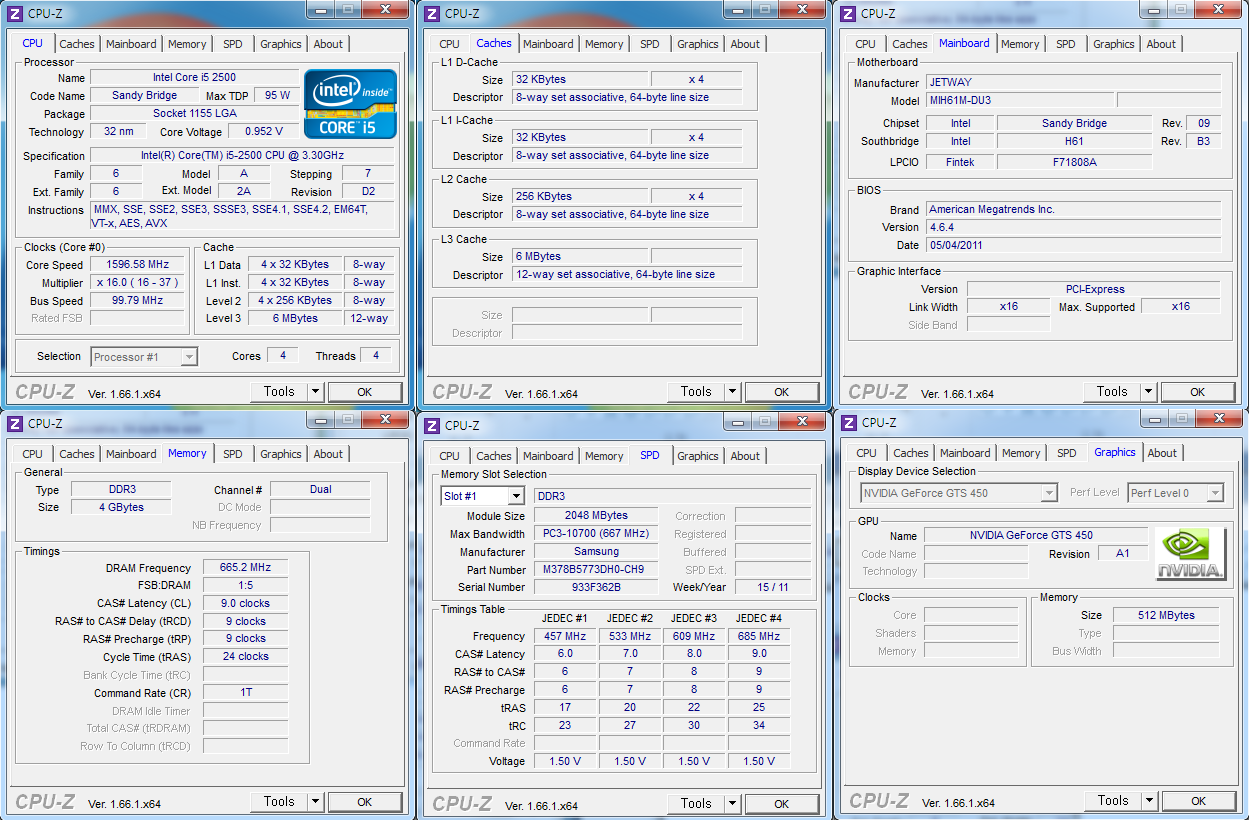Click CPU-Z title icon of the processor window
The width and height of the screenshot is (1249, 820).
(15, 13)
